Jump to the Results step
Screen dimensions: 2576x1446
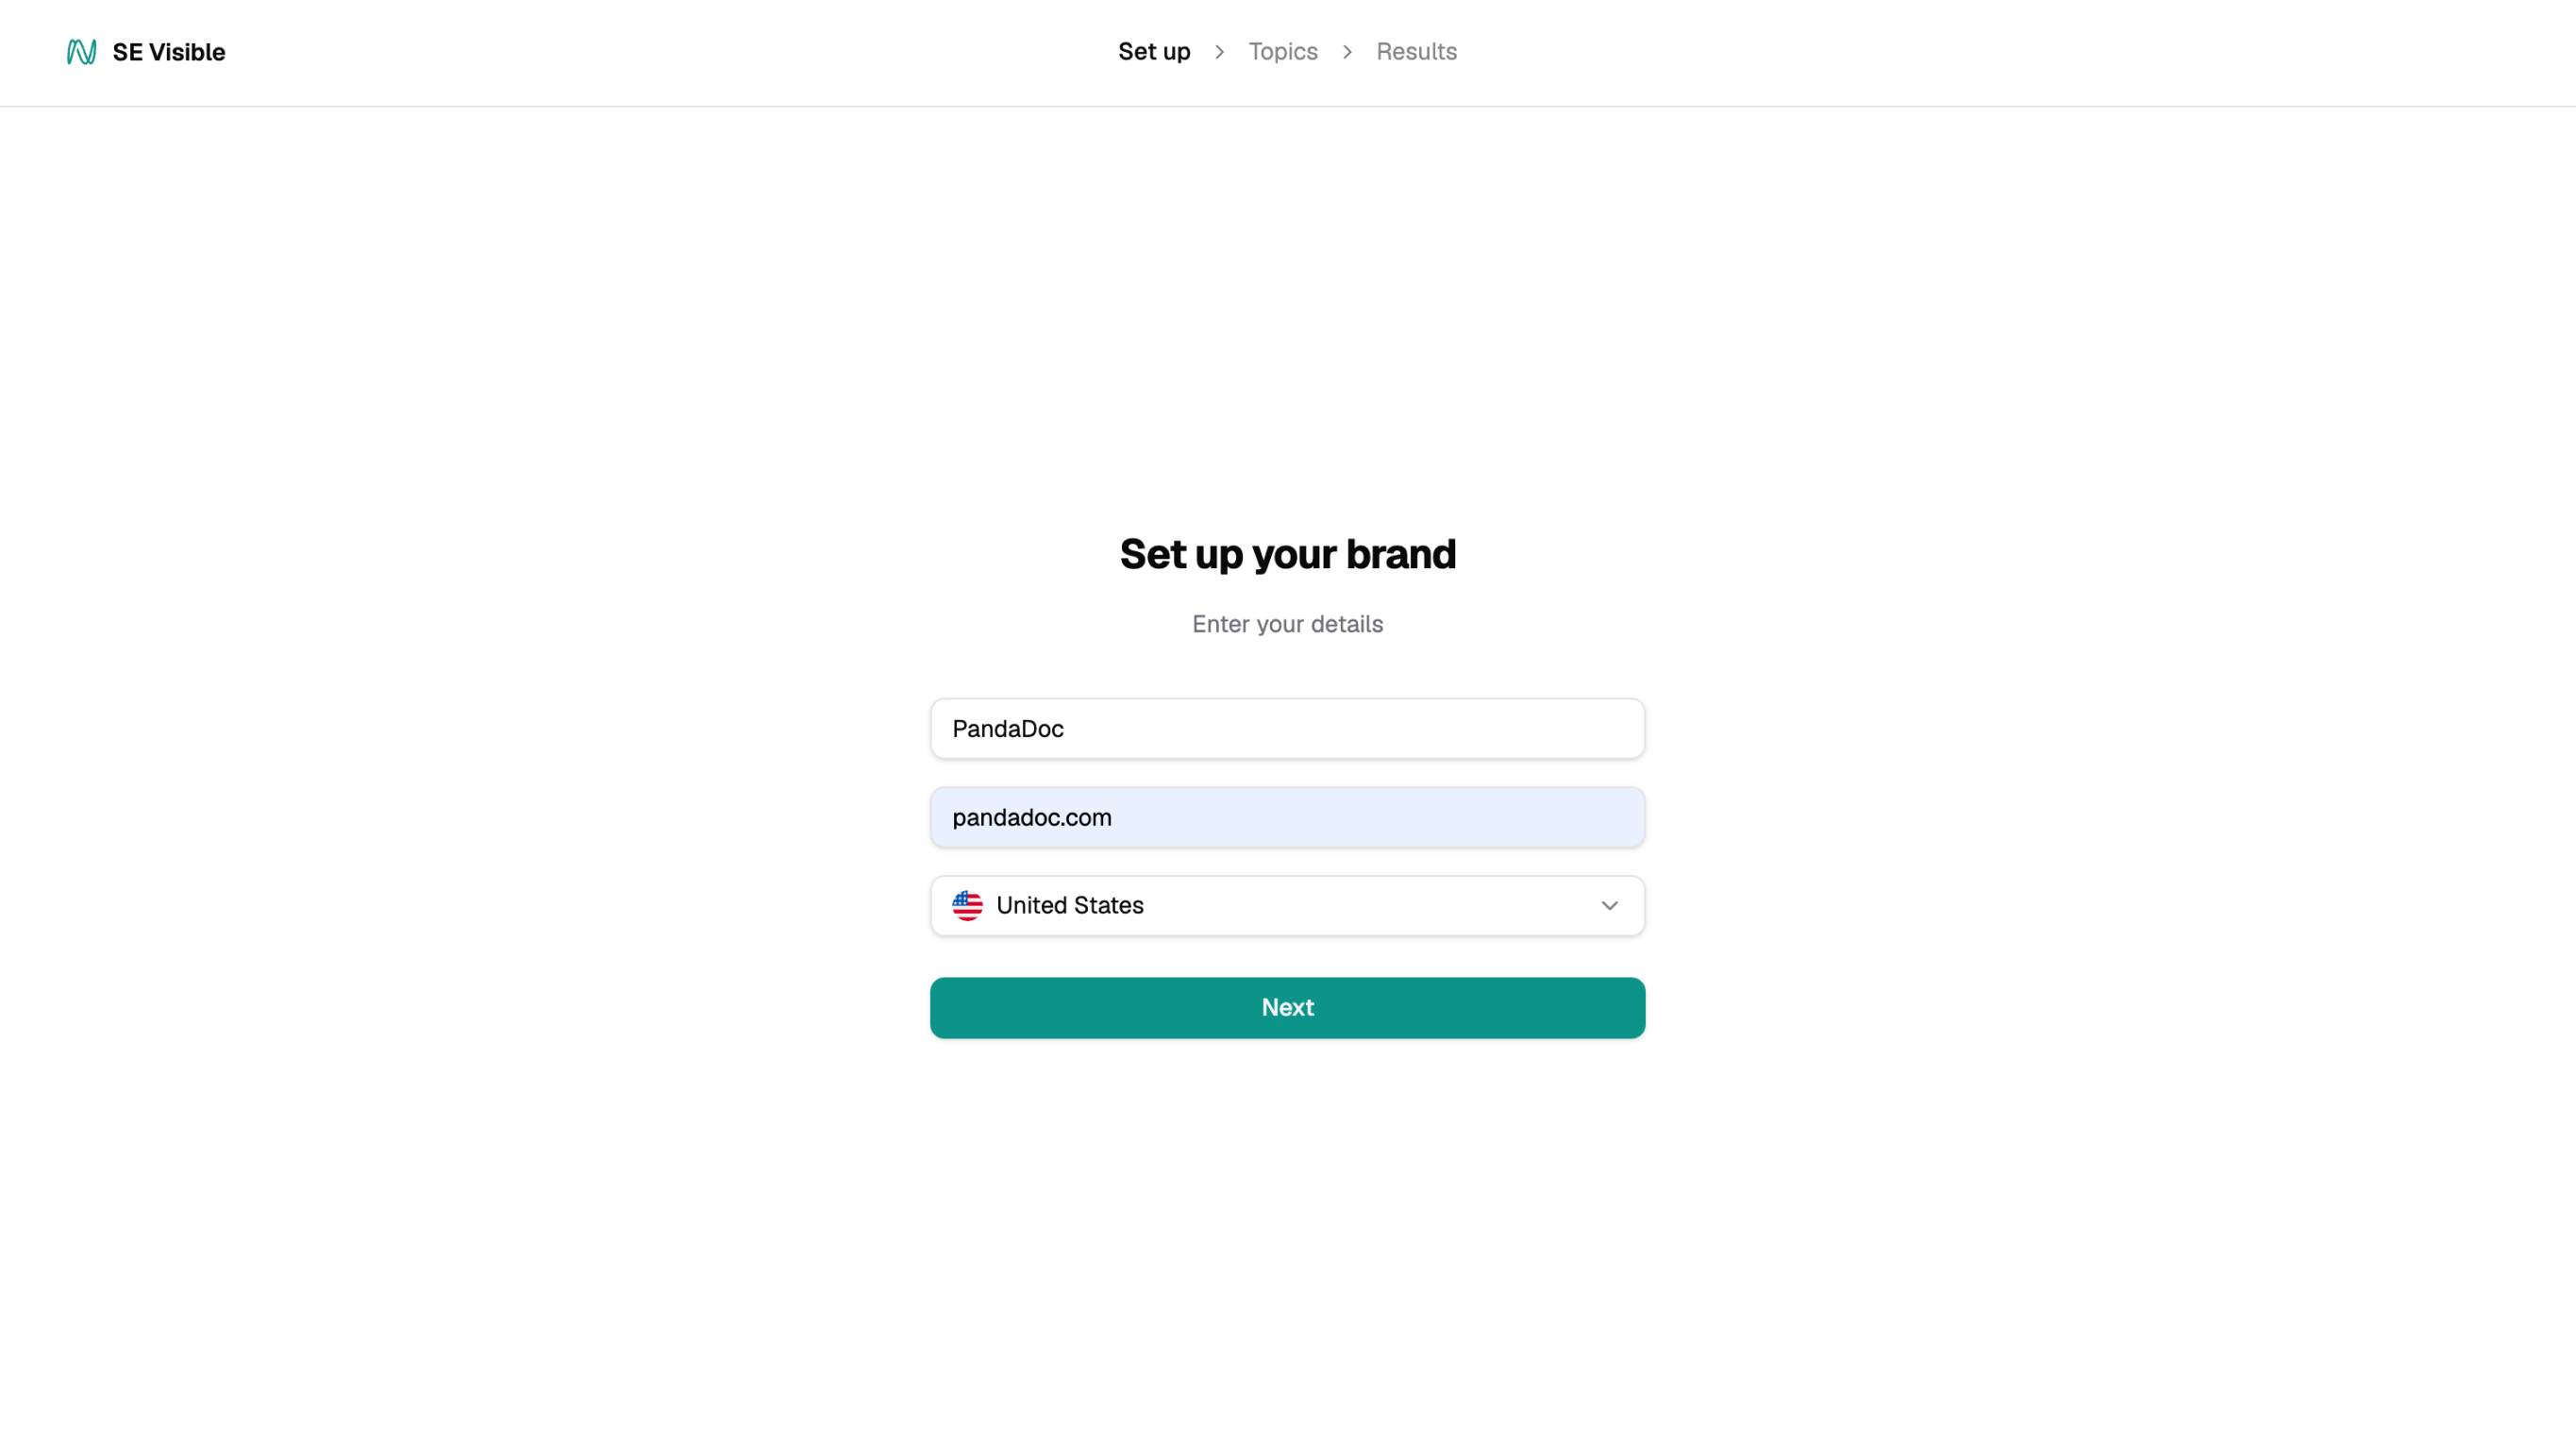click(x=1416, y=52)
